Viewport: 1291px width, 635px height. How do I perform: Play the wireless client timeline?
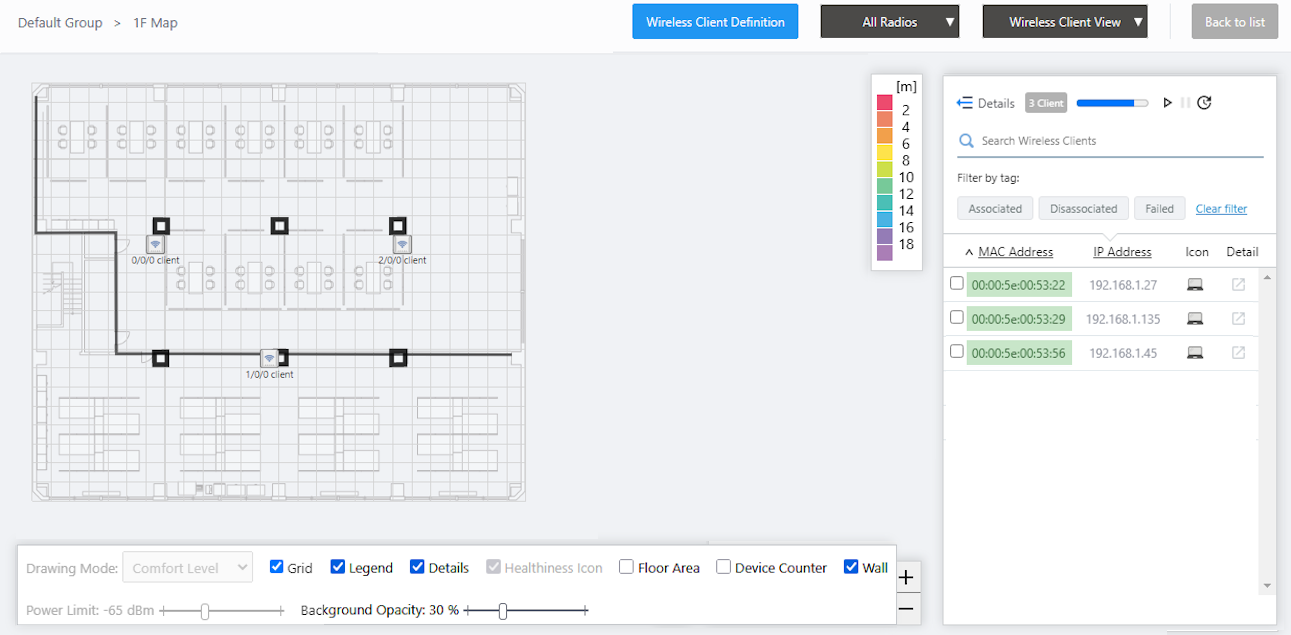click(x=1167, y=103)
